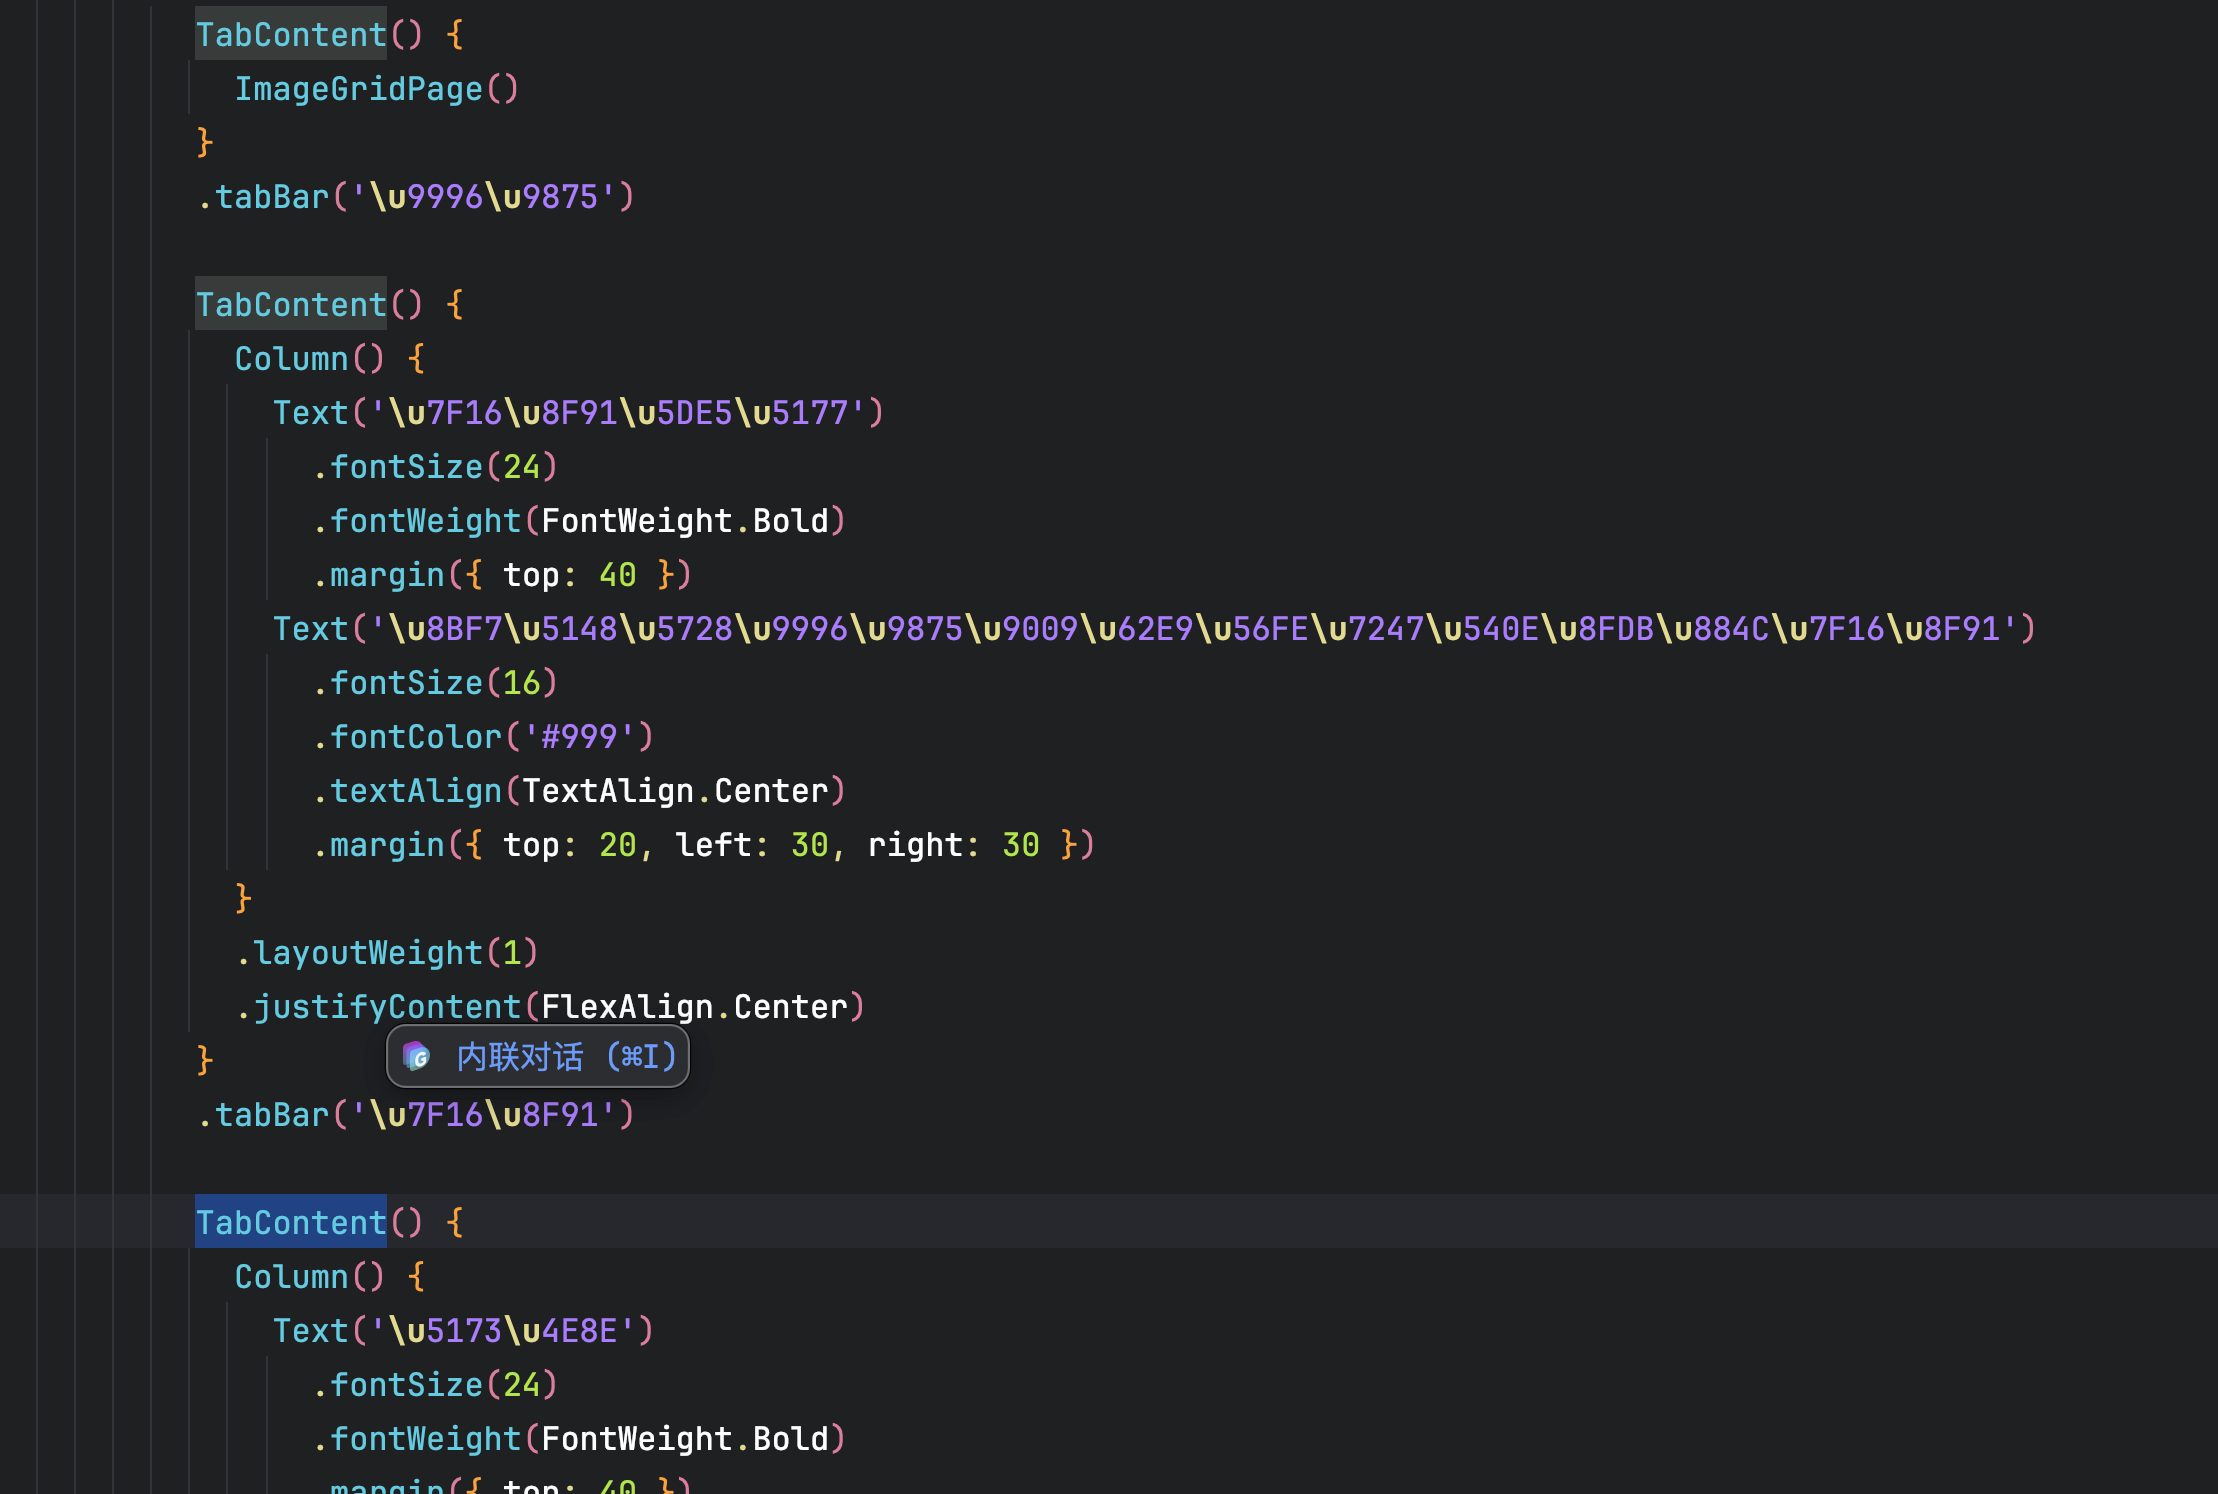This screenshot has width=2218, height=1494.
Task: Click .layoutWeight(1) line
Action: point(387,953)
